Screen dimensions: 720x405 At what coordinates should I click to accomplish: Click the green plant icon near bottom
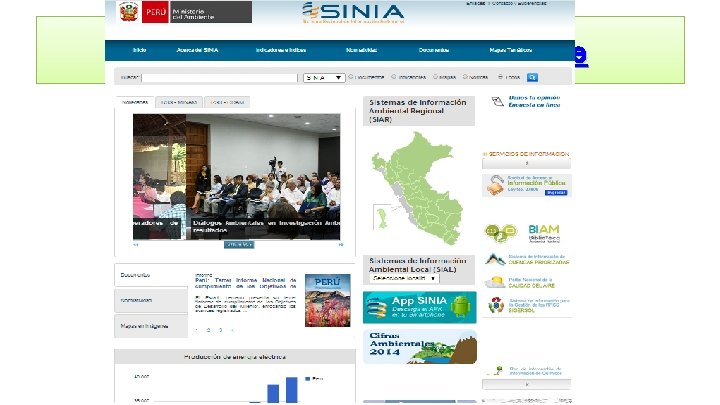point(496,370)
